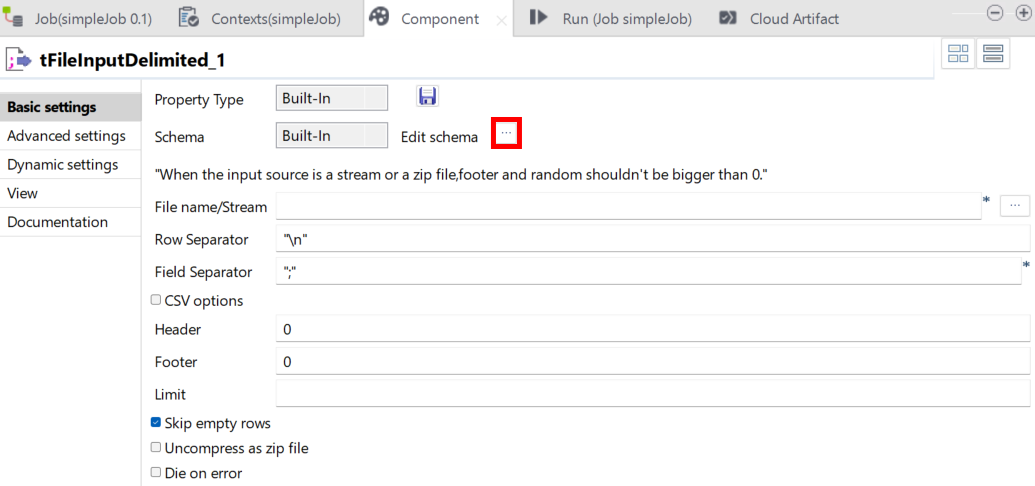Open Dynamic settings section
This screenshot has width=1035, height=486.
coord(62,165)
